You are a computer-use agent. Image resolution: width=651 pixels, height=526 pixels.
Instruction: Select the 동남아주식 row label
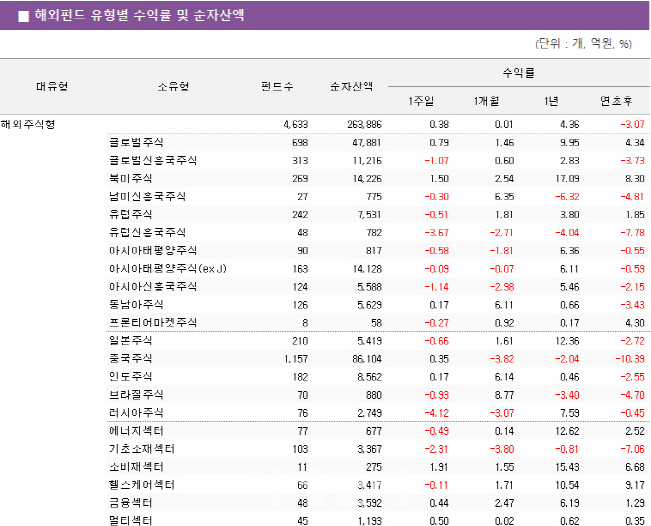click(x=136, y=305)
